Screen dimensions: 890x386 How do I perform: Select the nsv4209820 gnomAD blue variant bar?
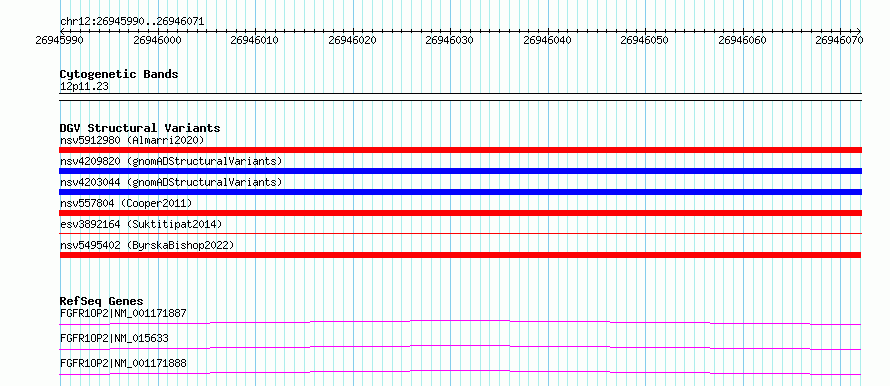tap(460, 171)
